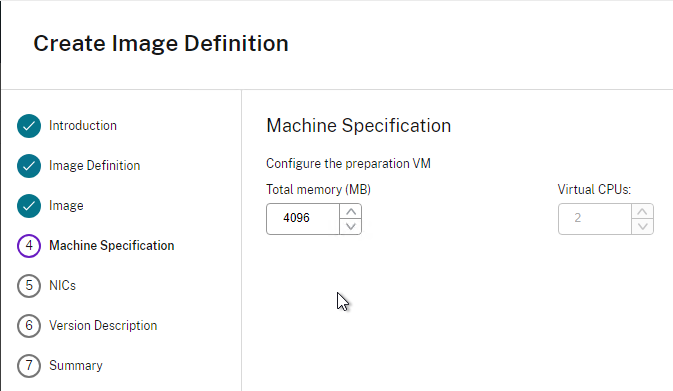Click the step 7 Summary circle icon

(x=29, y=365)
